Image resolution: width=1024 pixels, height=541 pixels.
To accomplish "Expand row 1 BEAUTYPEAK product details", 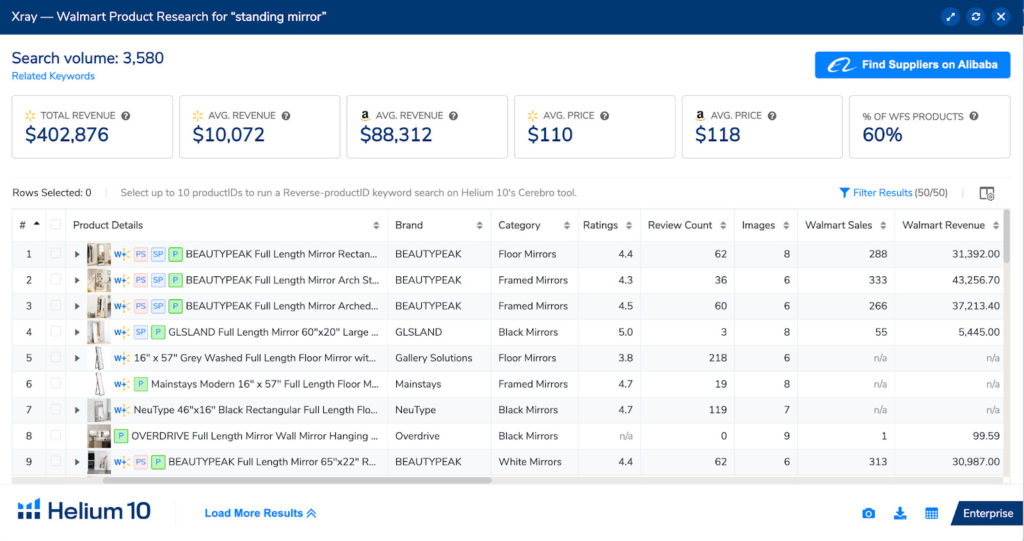I will click(77, 254).
